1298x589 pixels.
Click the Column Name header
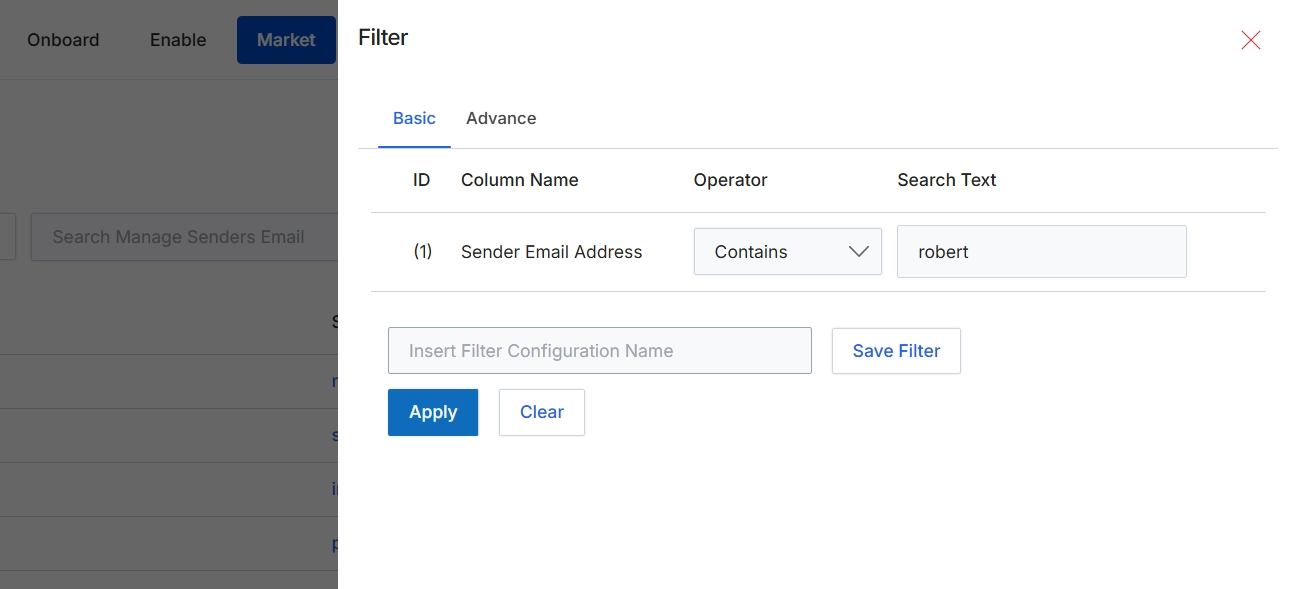pyautogui.click(x=520, y=180)
